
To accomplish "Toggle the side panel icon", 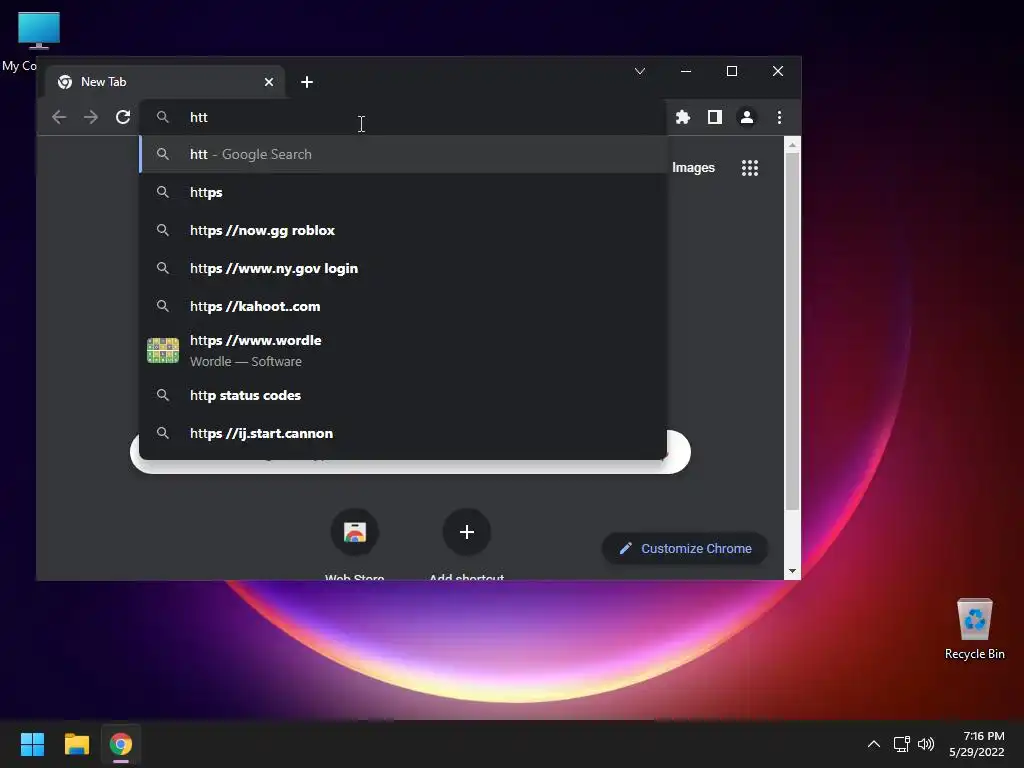I will coord(714,118).
